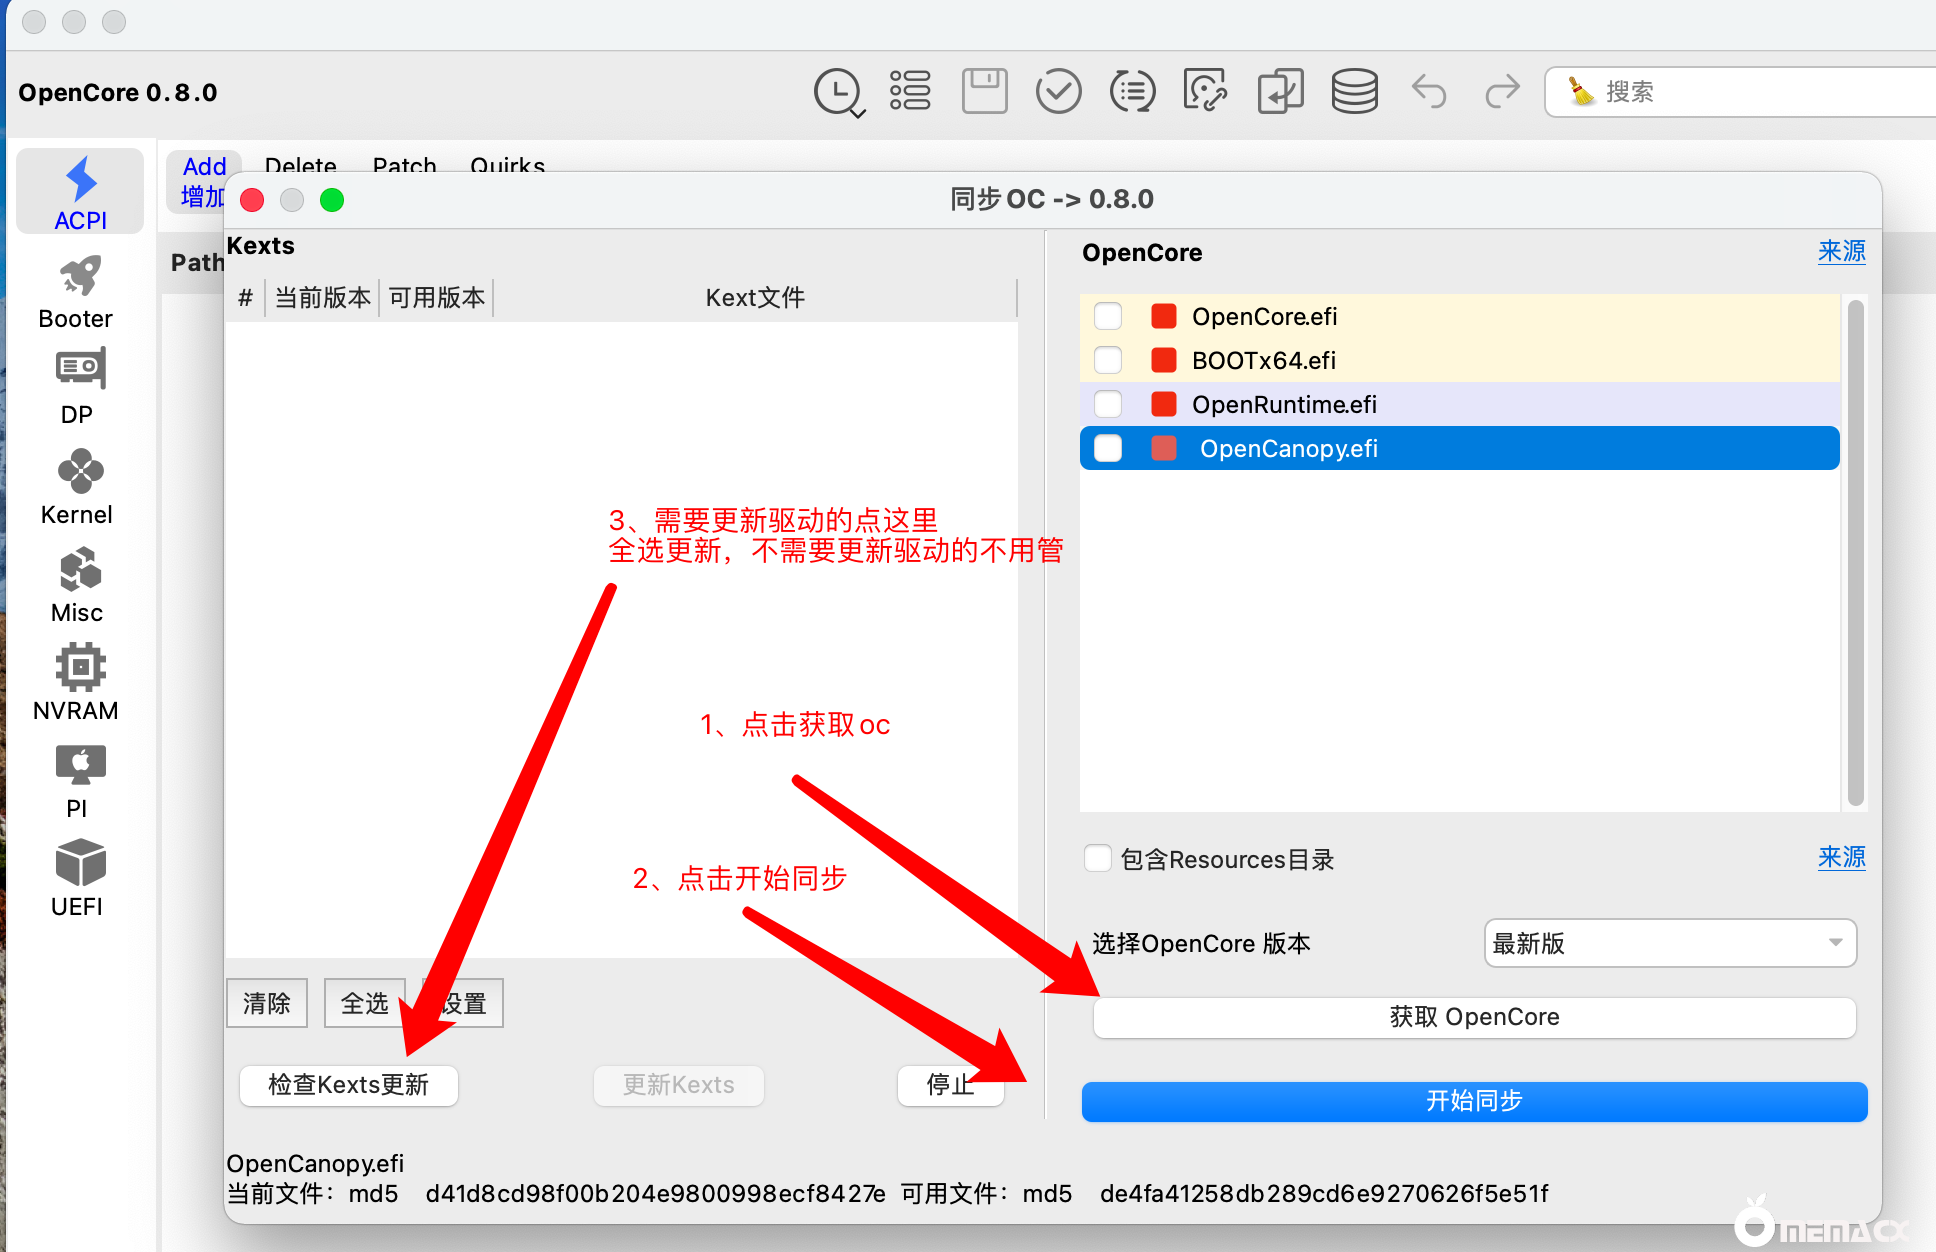Enable 包含Resources目录 checkbox
1936x1252 pixels.
[x=1098, y=859]
